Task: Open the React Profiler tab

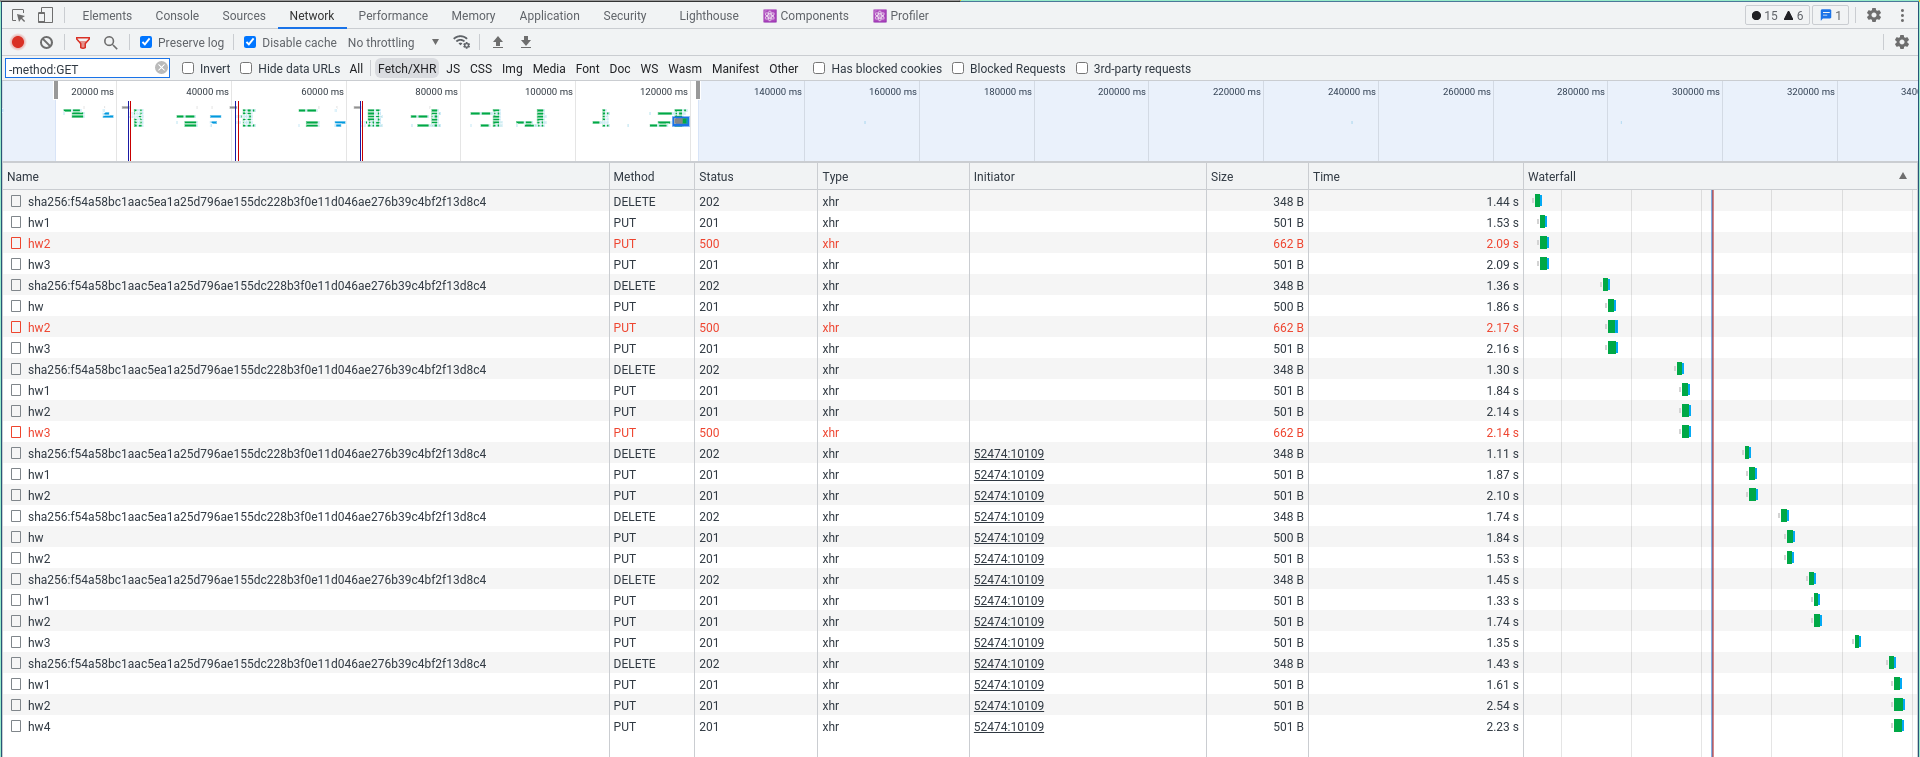Action: coord(901,15)
